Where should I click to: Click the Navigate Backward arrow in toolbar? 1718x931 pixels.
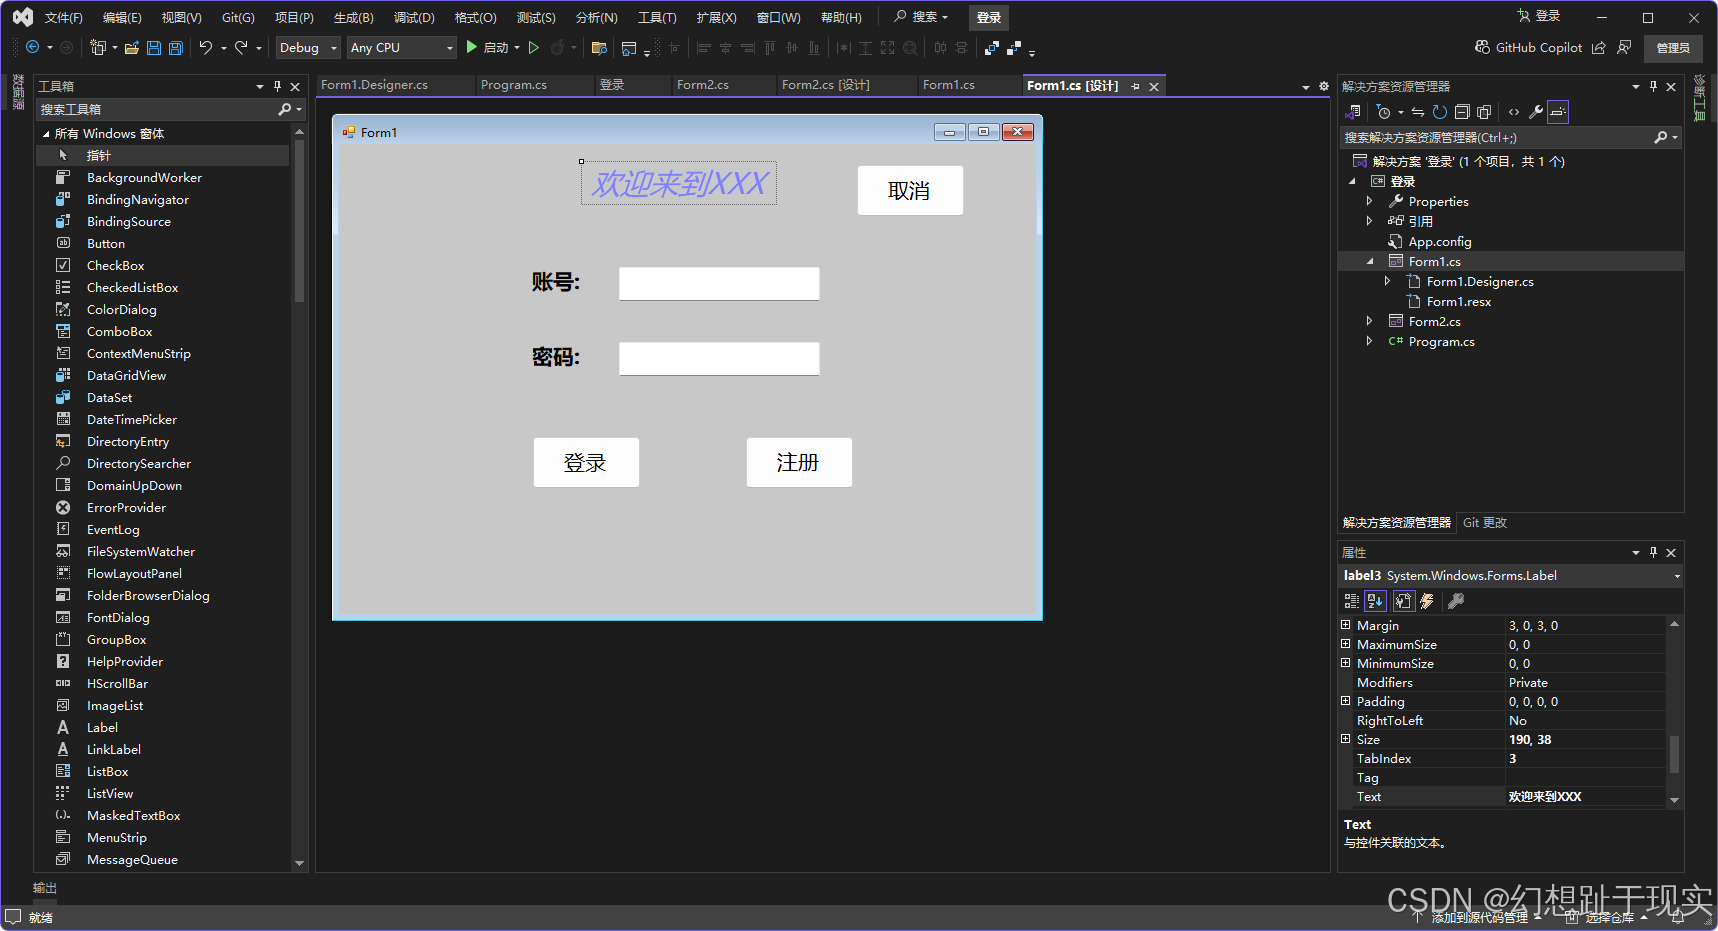[32, 47]
